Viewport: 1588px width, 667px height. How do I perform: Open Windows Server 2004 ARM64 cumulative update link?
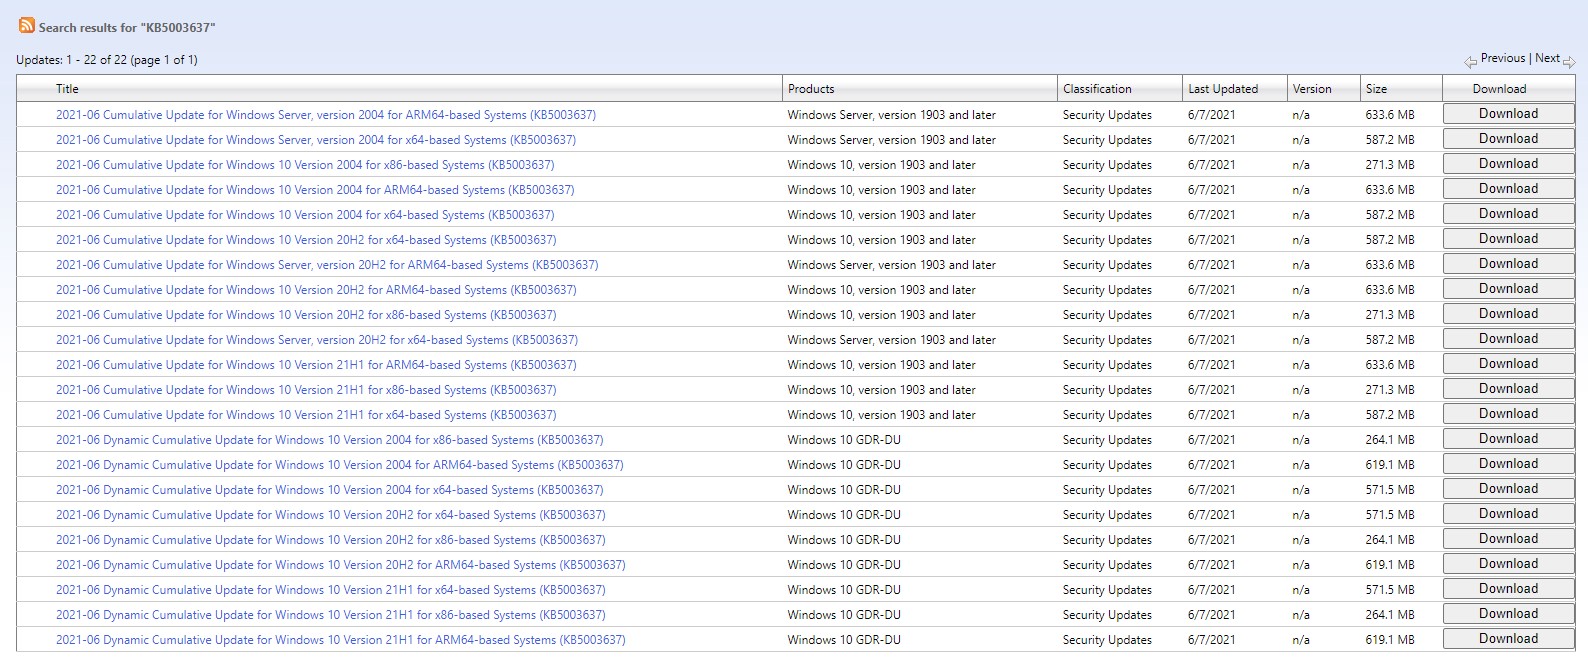tap(326, 115)
